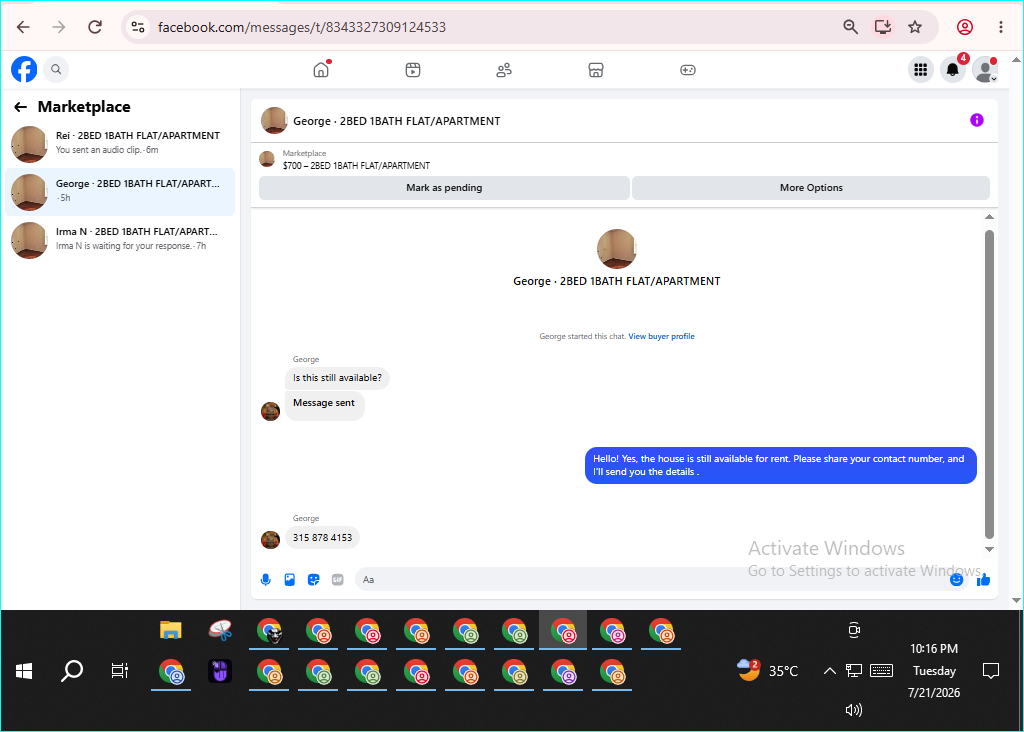Open Rei's apartment conversation
The image size is (1024, 732).
[x=120, y=144]
